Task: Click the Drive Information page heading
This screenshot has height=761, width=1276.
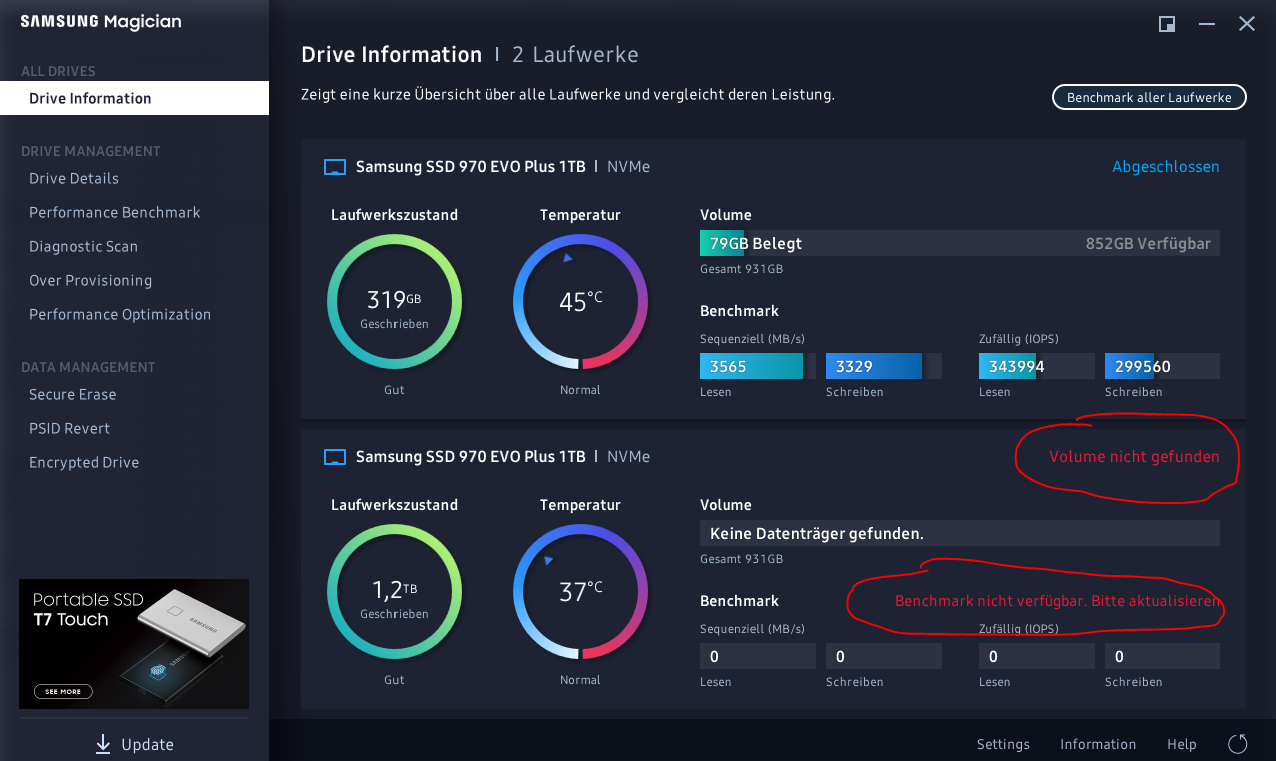Action: [x=391, y=54]
